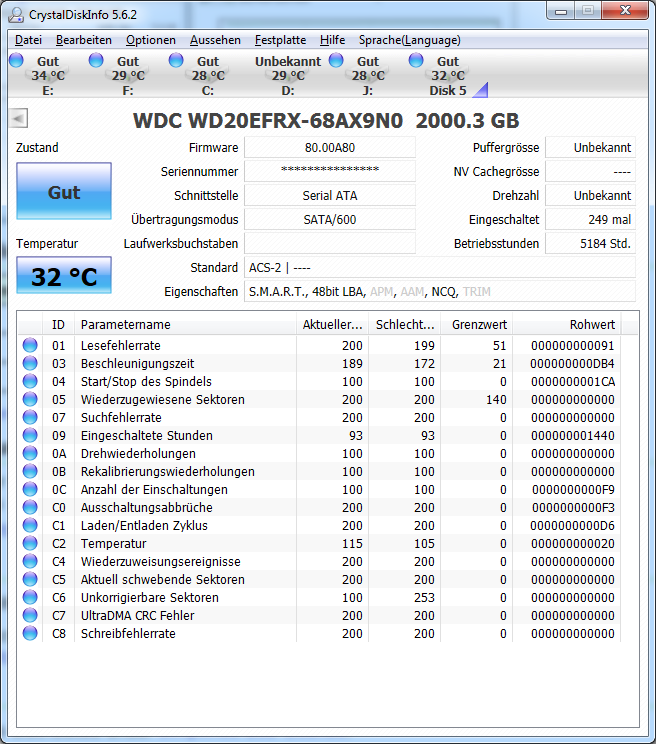656x744 pixels.
Task: Click the 32 °C temperature button
Action: coord(64,275)
